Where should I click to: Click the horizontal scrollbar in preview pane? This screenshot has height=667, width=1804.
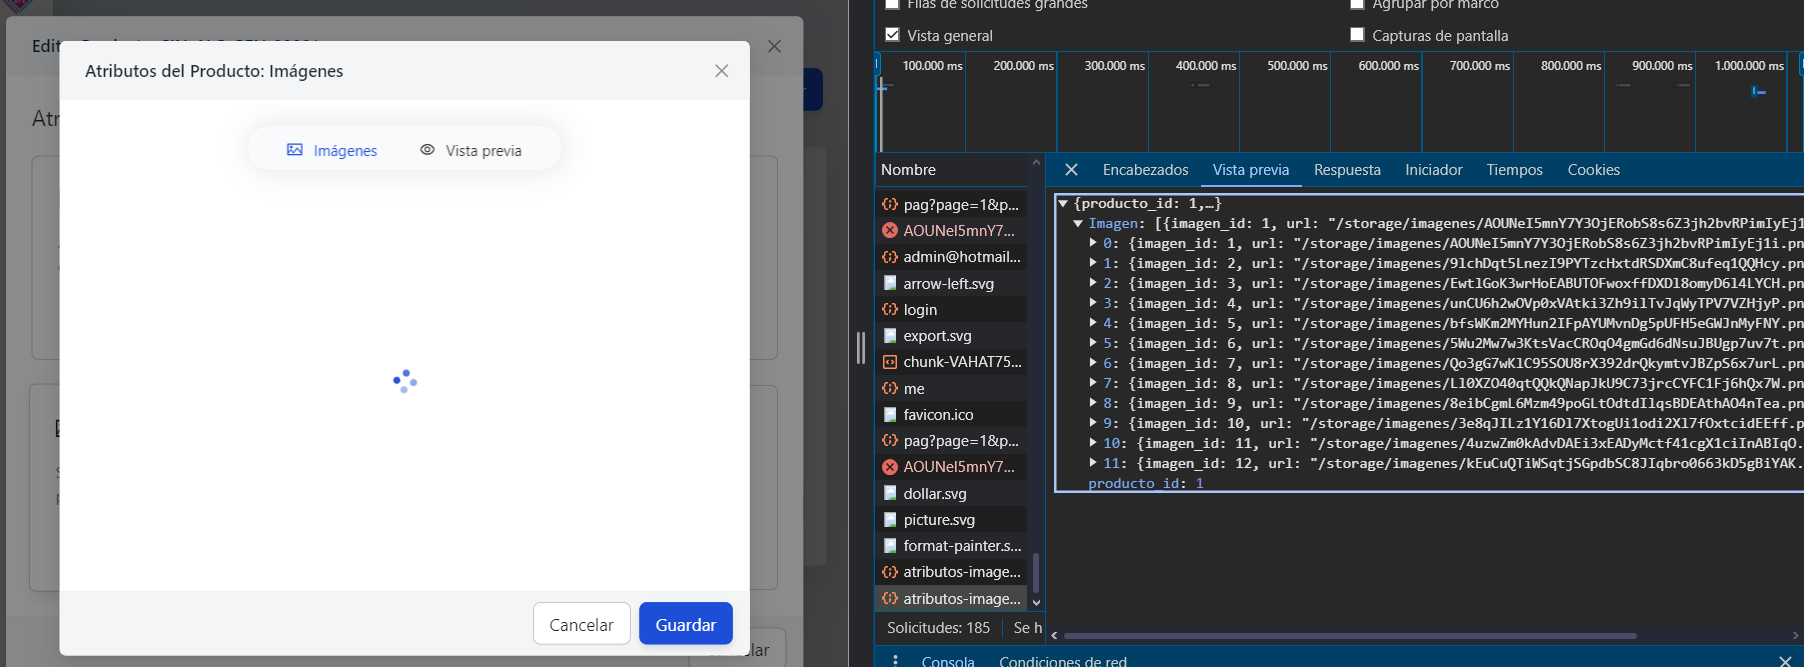coord(1349,635)
